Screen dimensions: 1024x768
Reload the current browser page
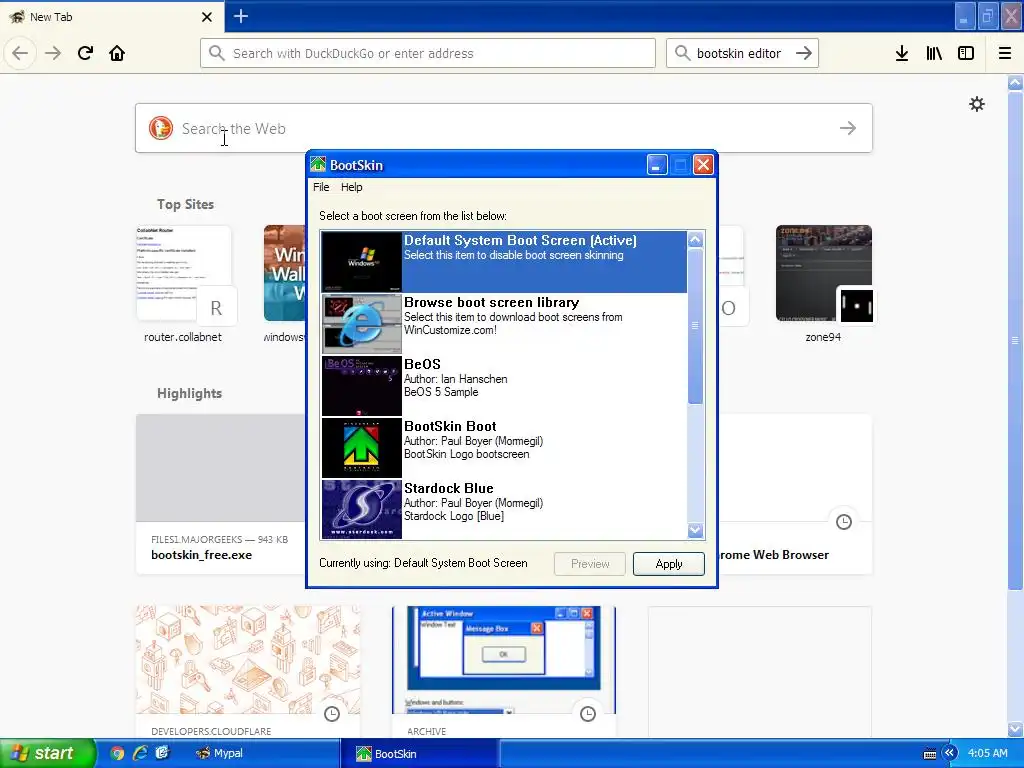(x=85, y=53)
